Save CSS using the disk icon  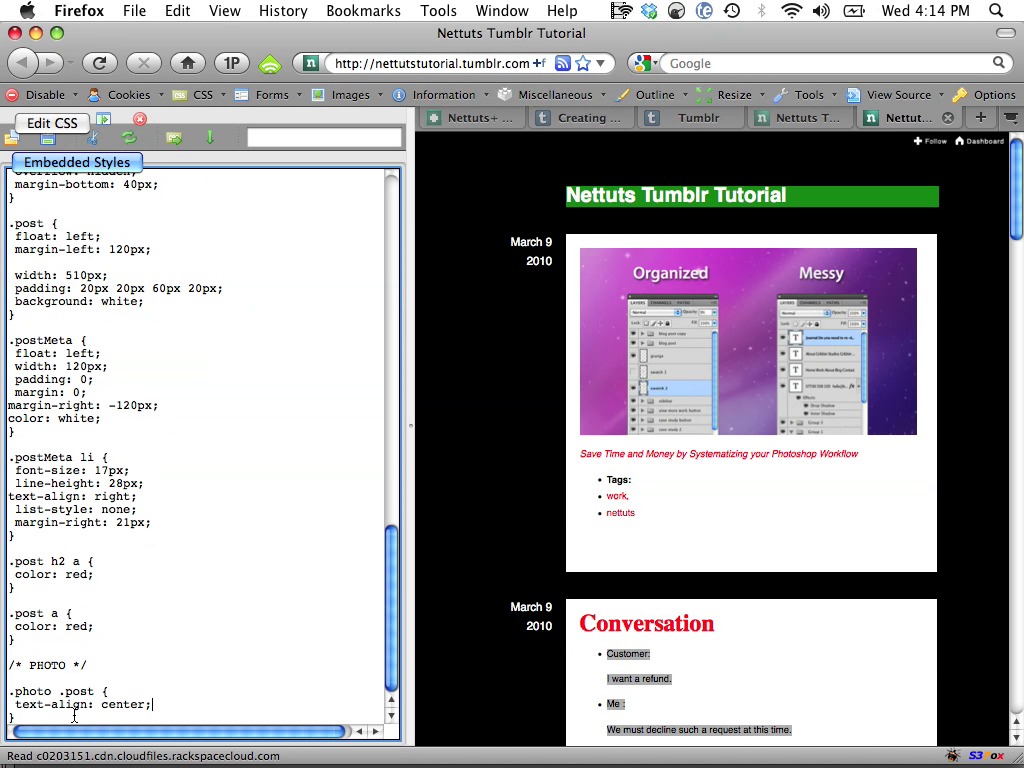click(x=47, y=138)
